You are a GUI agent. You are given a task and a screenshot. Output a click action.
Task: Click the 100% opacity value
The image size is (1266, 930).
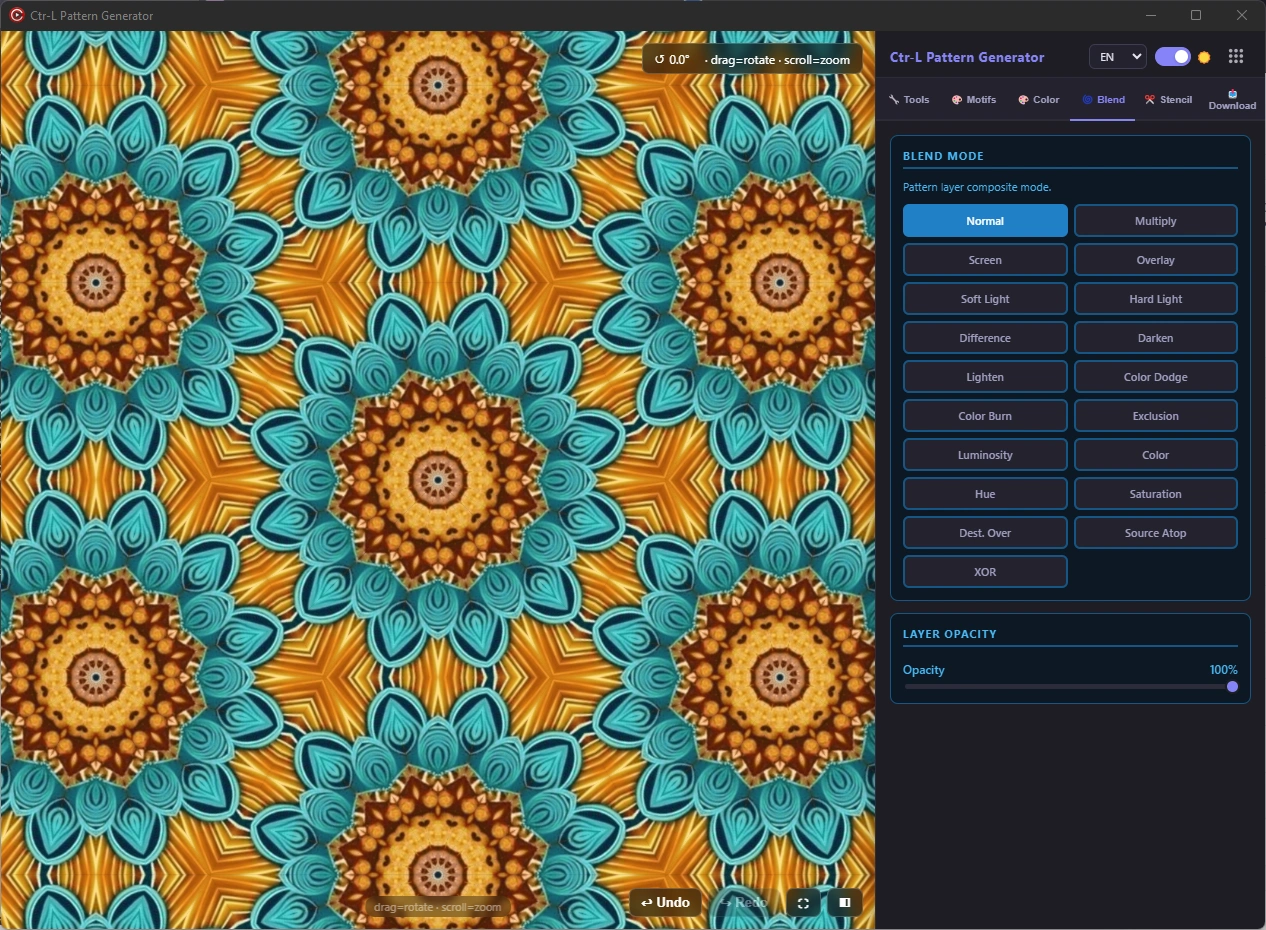click(1224, 670)
